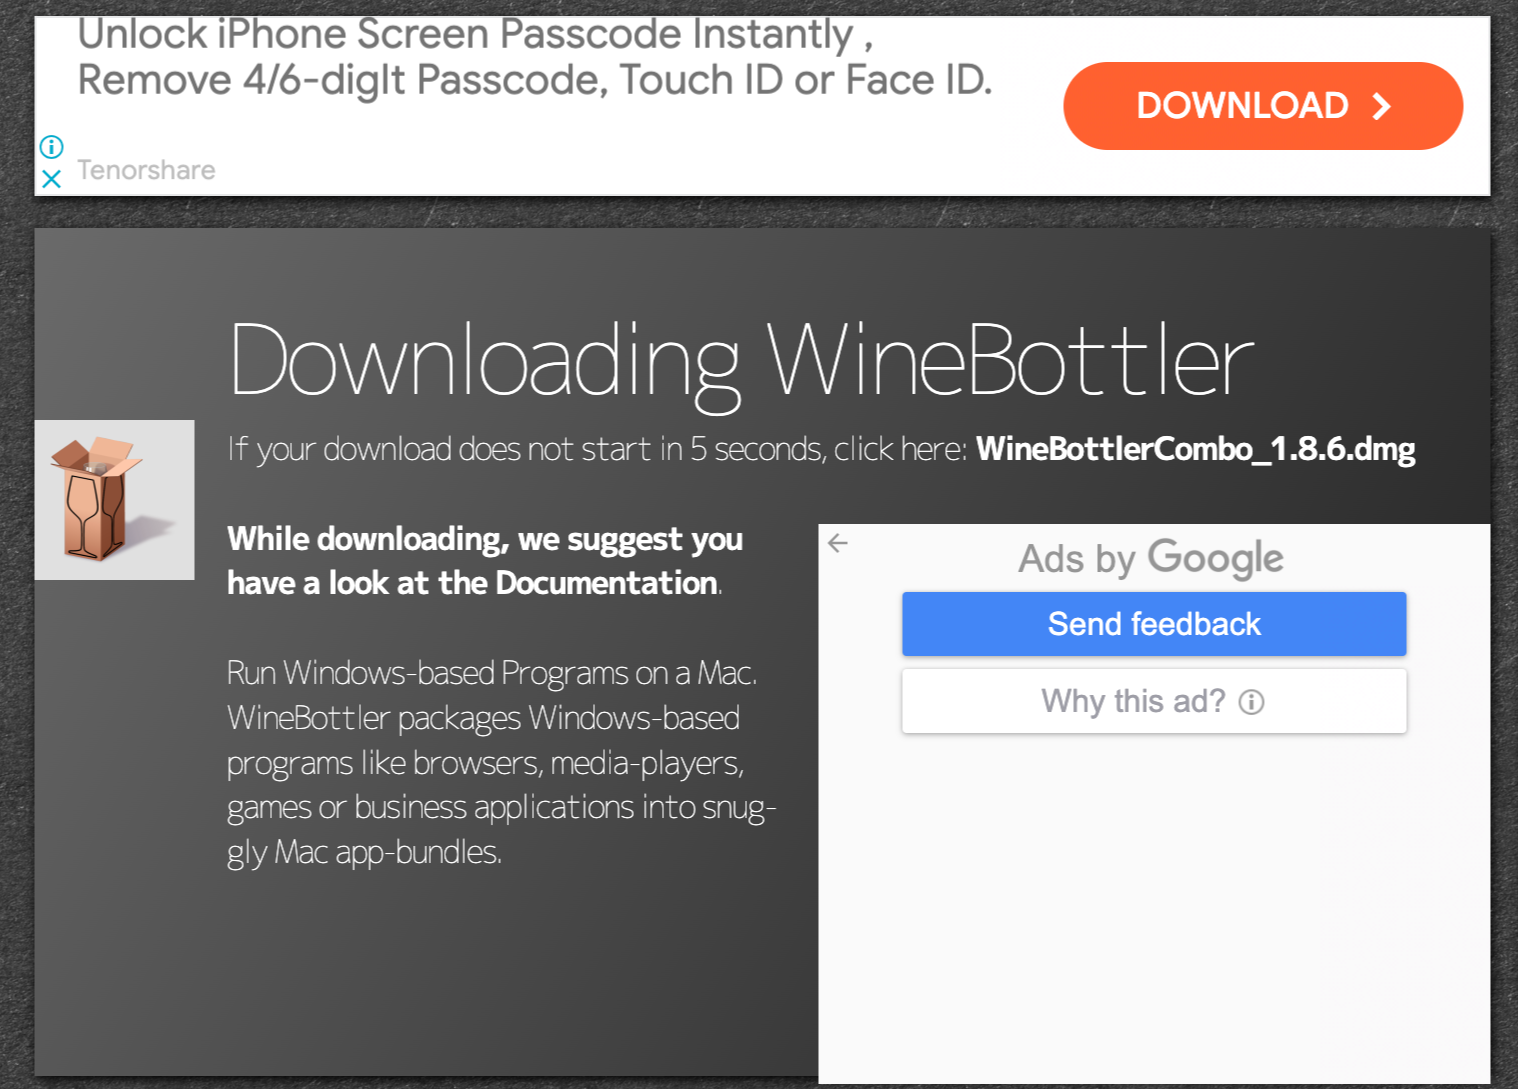Click the Ads by Google label
The image size is (1518, 1089).
tap(1151, 558)
